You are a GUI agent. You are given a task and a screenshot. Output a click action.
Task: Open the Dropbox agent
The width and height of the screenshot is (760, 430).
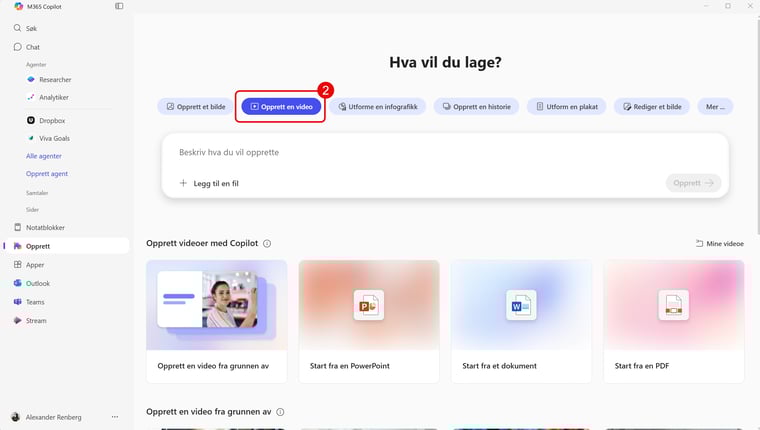pos(46,120)
